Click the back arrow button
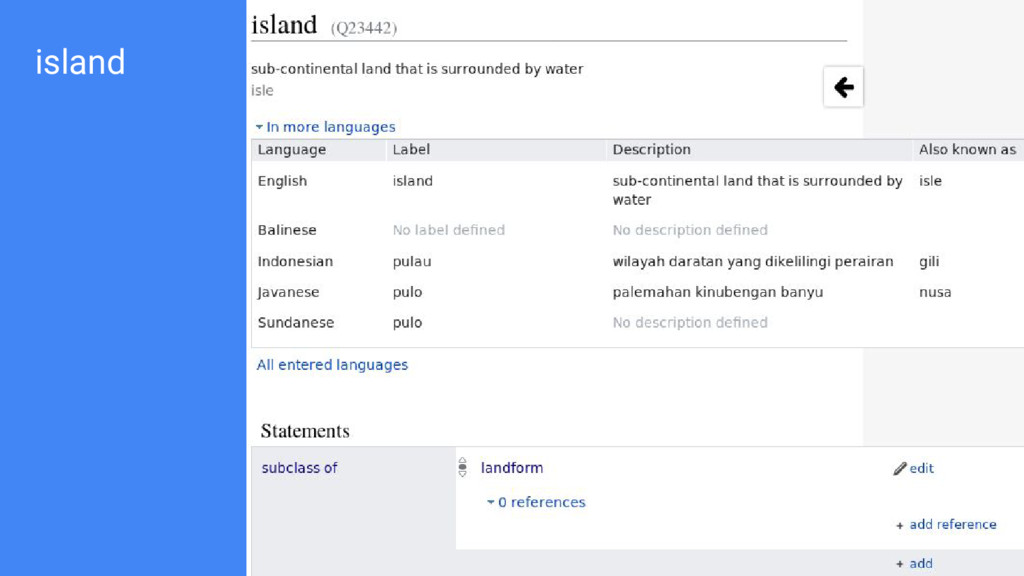Screen dimensions: 1024x576 point(843,87)
